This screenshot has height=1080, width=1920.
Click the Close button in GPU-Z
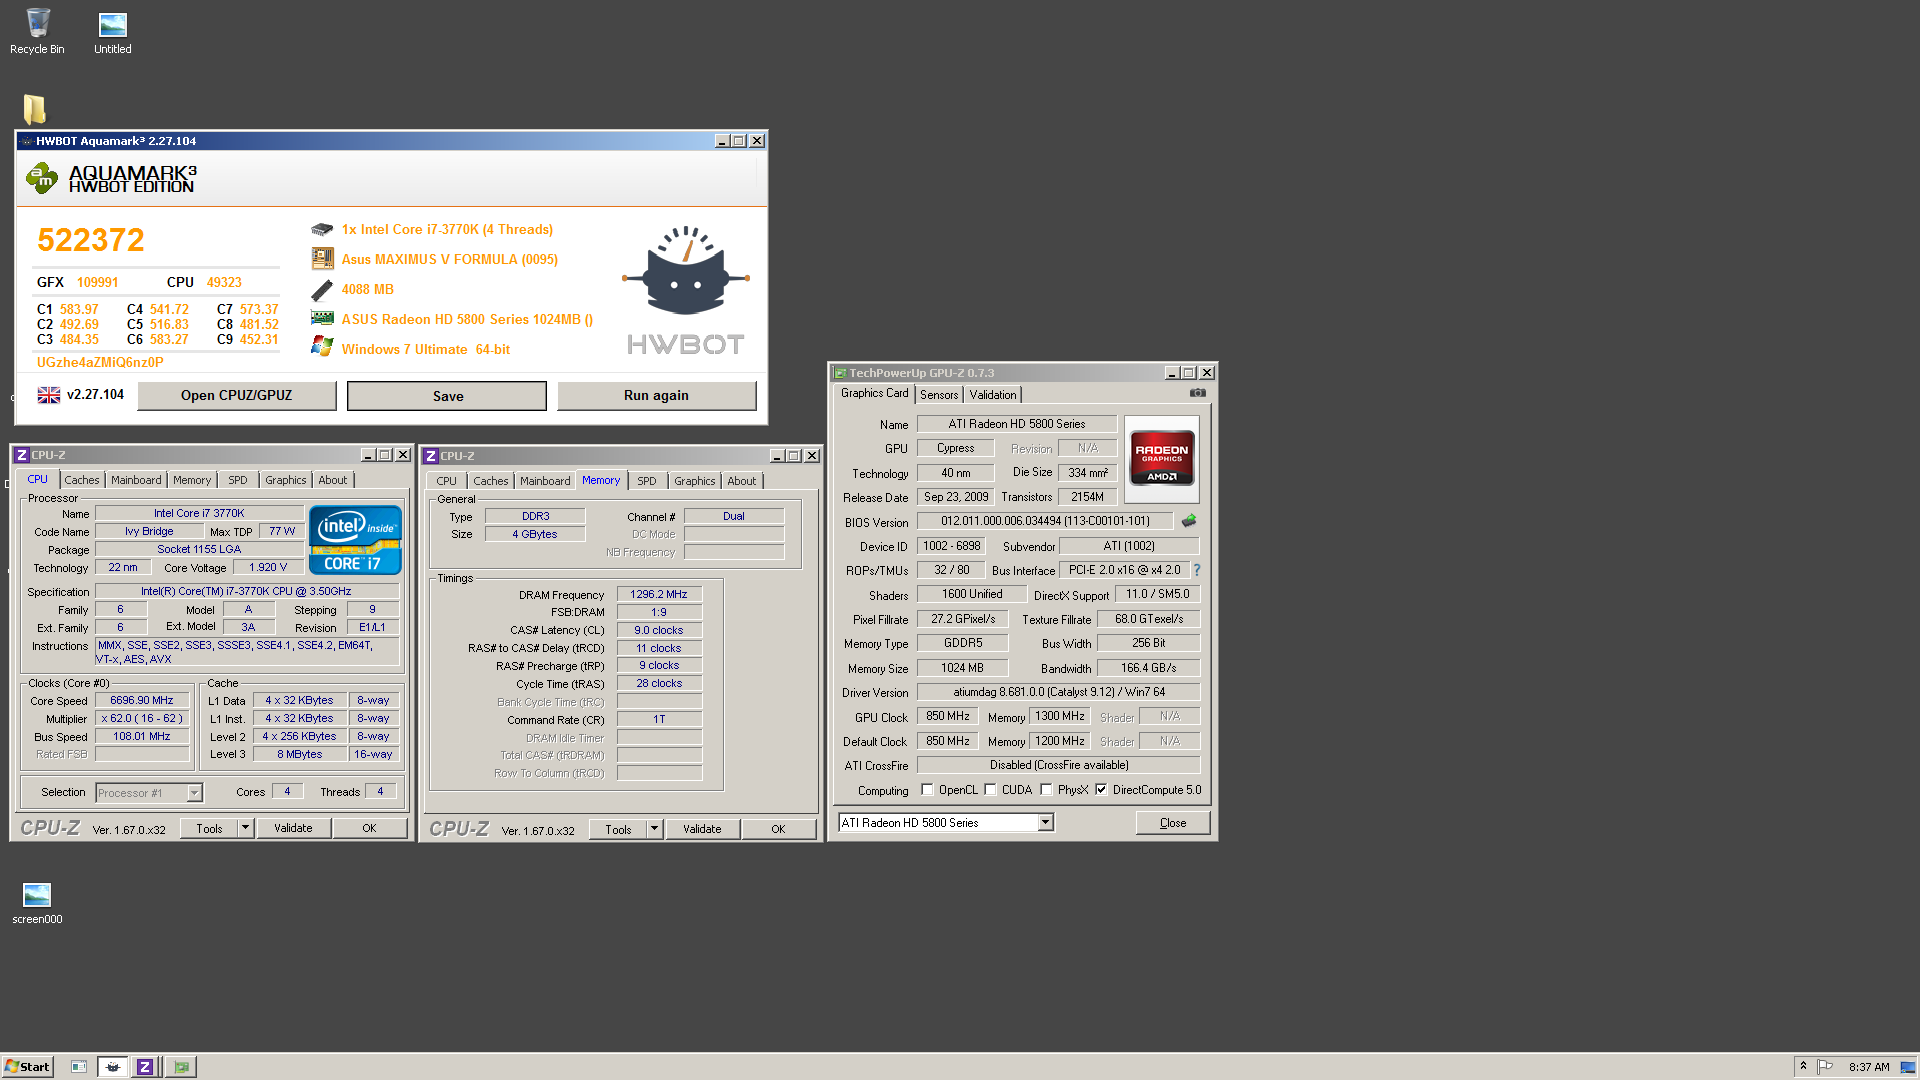click(x=1173, y=823)
